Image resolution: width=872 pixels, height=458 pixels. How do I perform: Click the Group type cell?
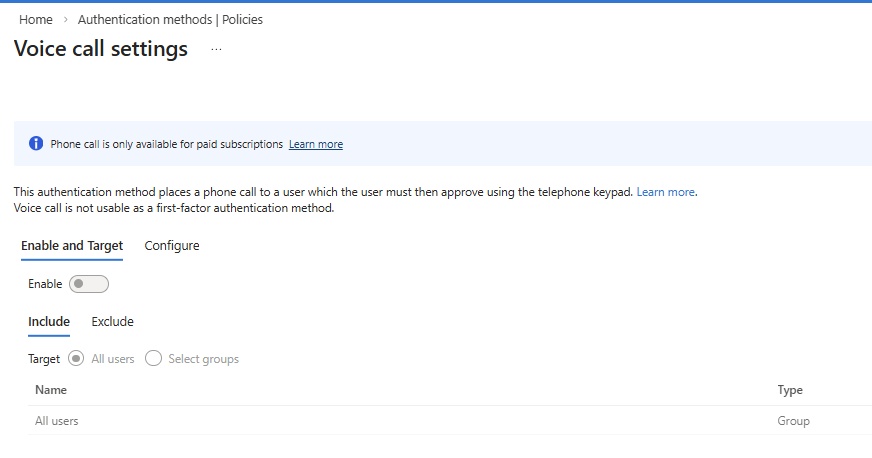(793, 421)
